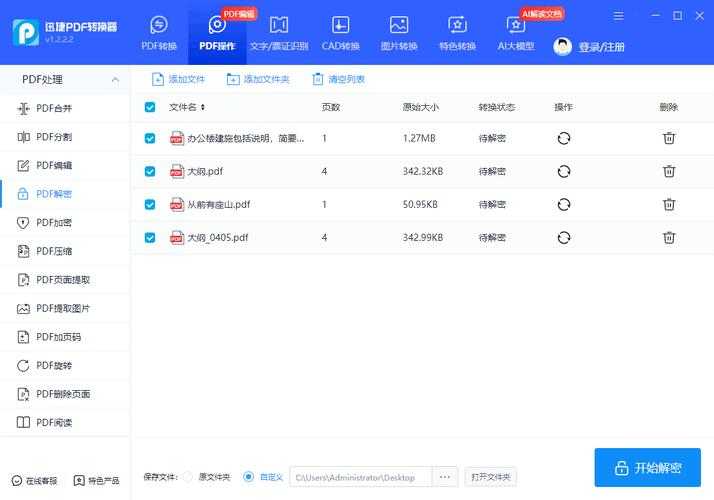The image size is (714, 500).
Task: Open the CAD转换 tab
Action: click(x=340, y=33)
